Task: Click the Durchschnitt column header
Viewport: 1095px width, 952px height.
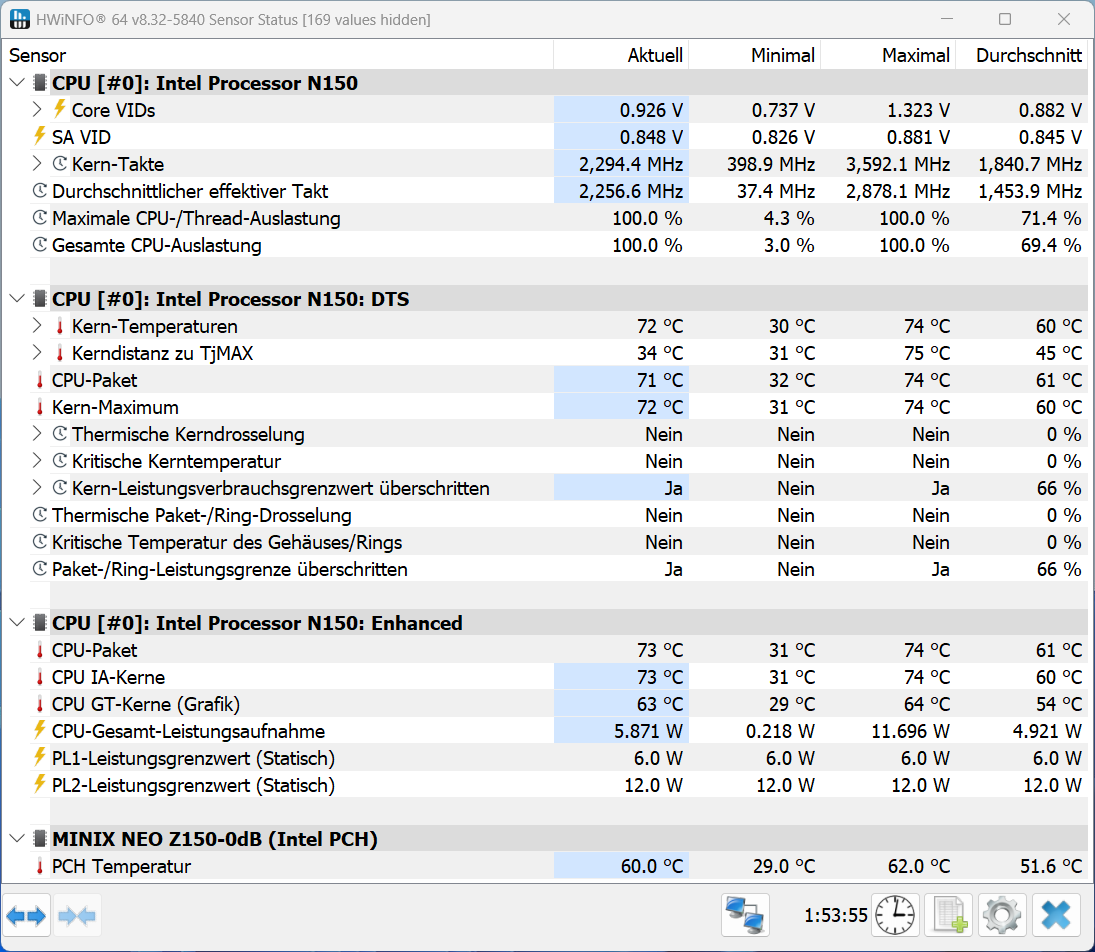Action: pos(1028,56)
